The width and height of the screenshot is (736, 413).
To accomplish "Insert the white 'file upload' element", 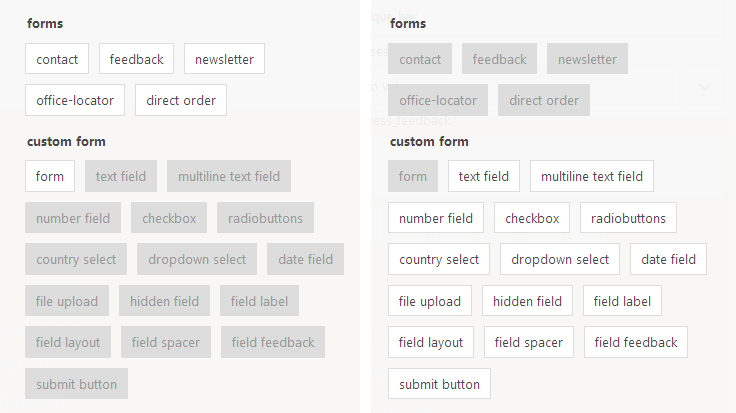I will tap(430, 301).
